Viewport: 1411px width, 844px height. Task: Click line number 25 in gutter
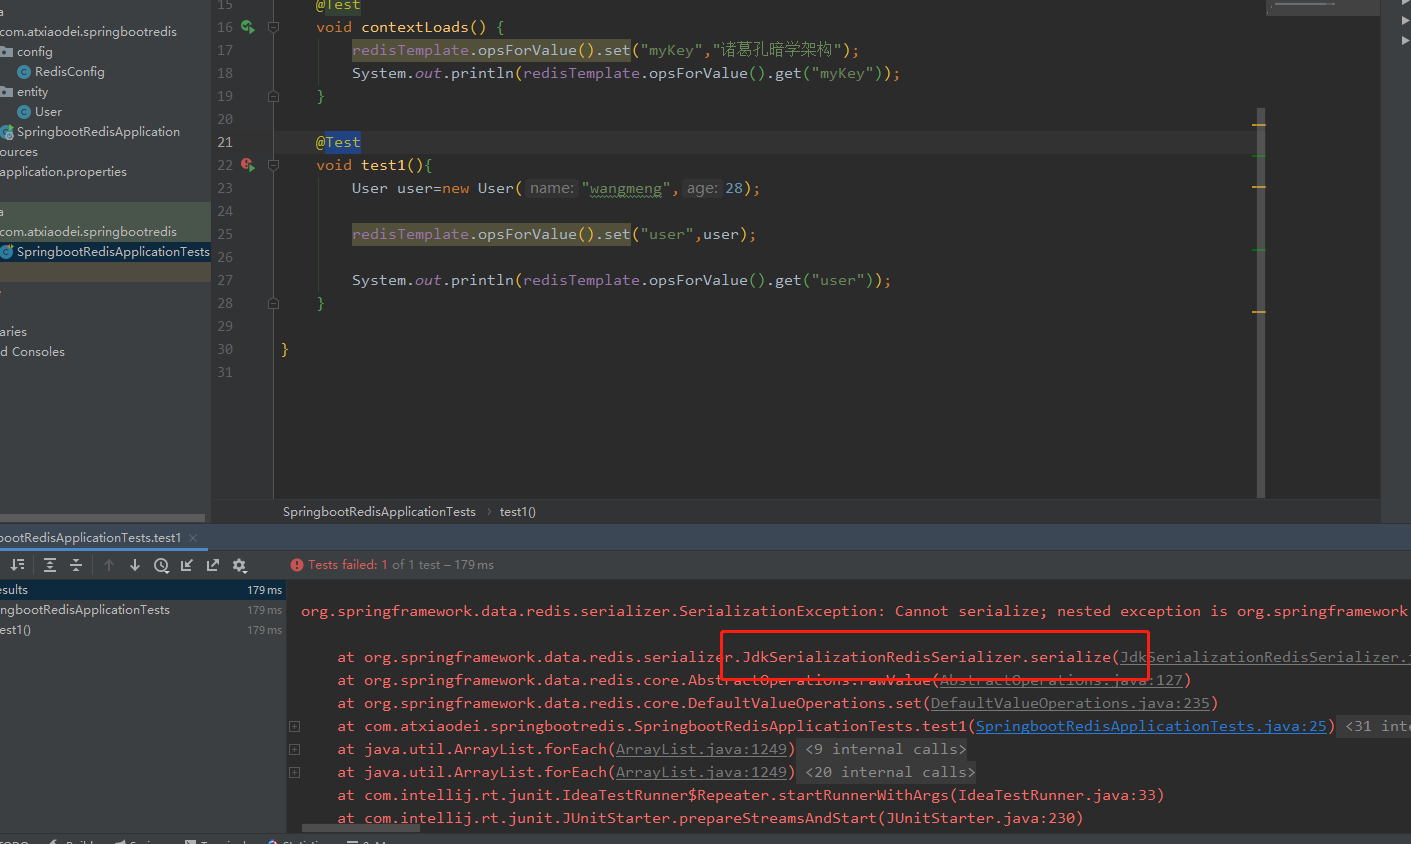225,234
